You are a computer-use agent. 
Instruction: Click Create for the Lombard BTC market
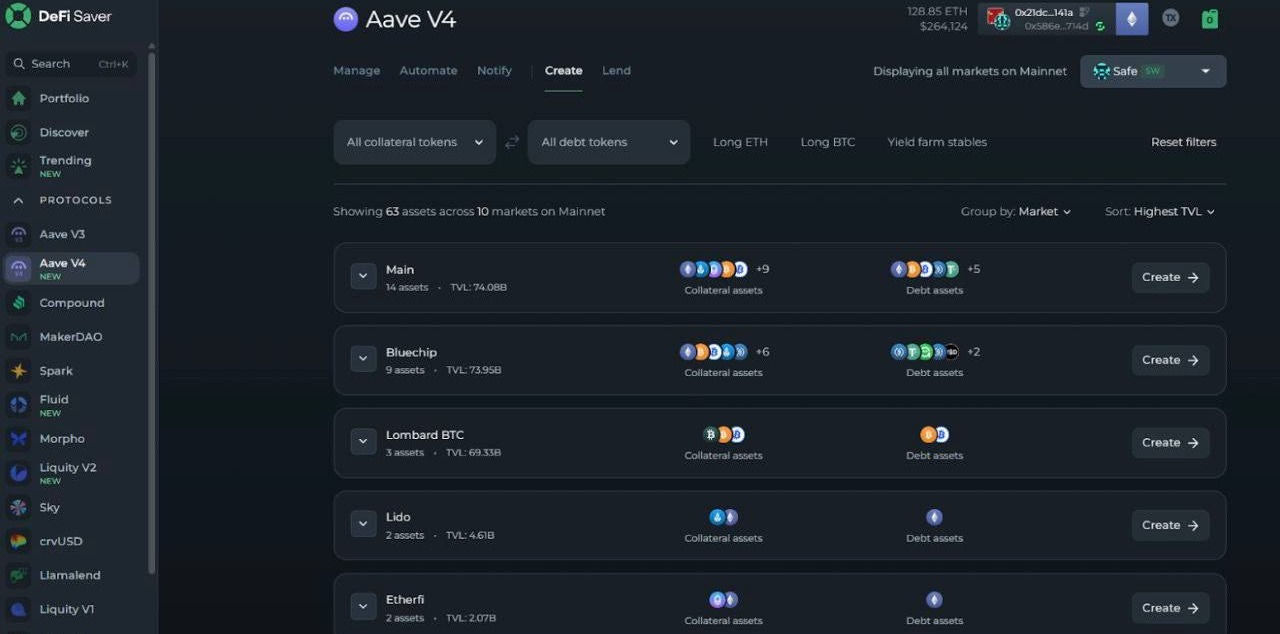[1170, 442]
